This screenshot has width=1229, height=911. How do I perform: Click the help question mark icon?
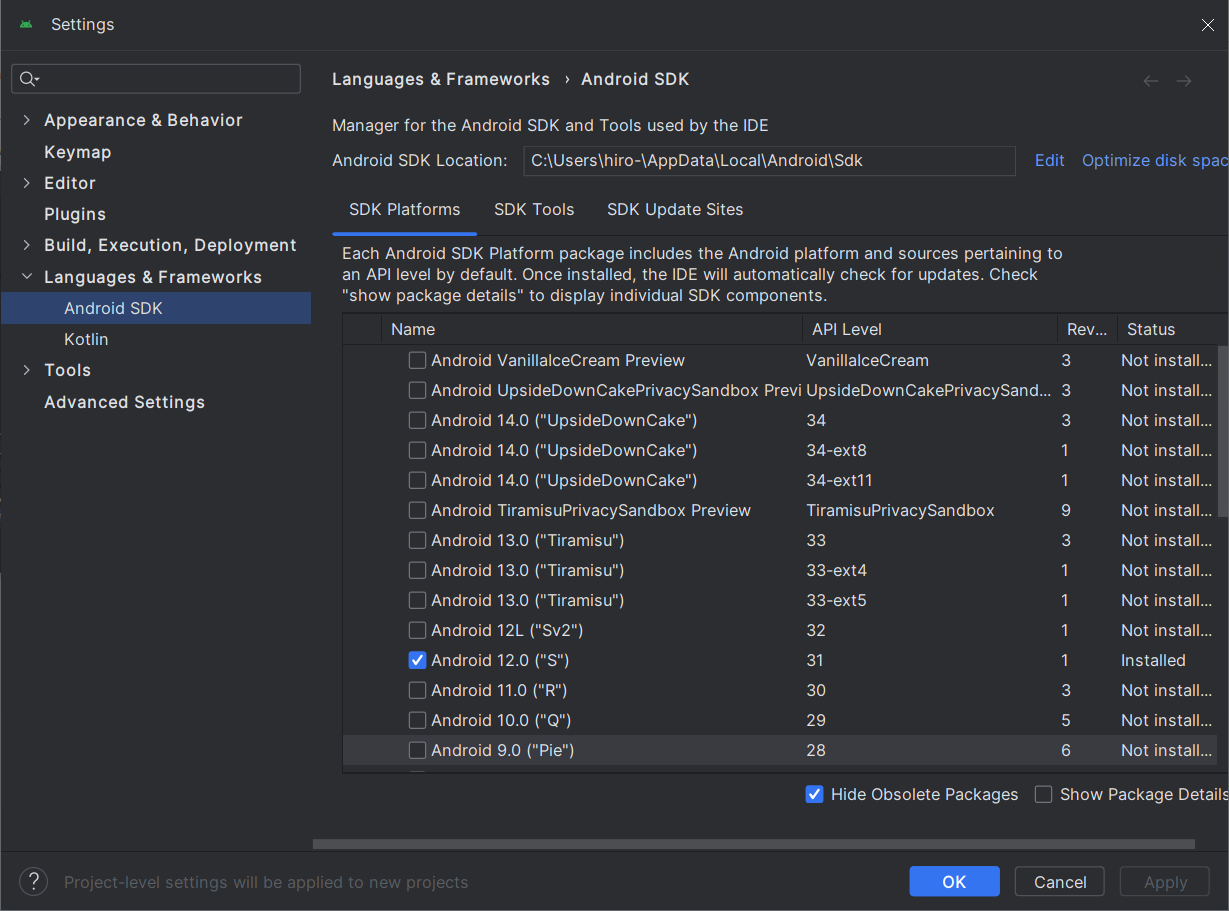pyautogui.click(x=33, y=881)
